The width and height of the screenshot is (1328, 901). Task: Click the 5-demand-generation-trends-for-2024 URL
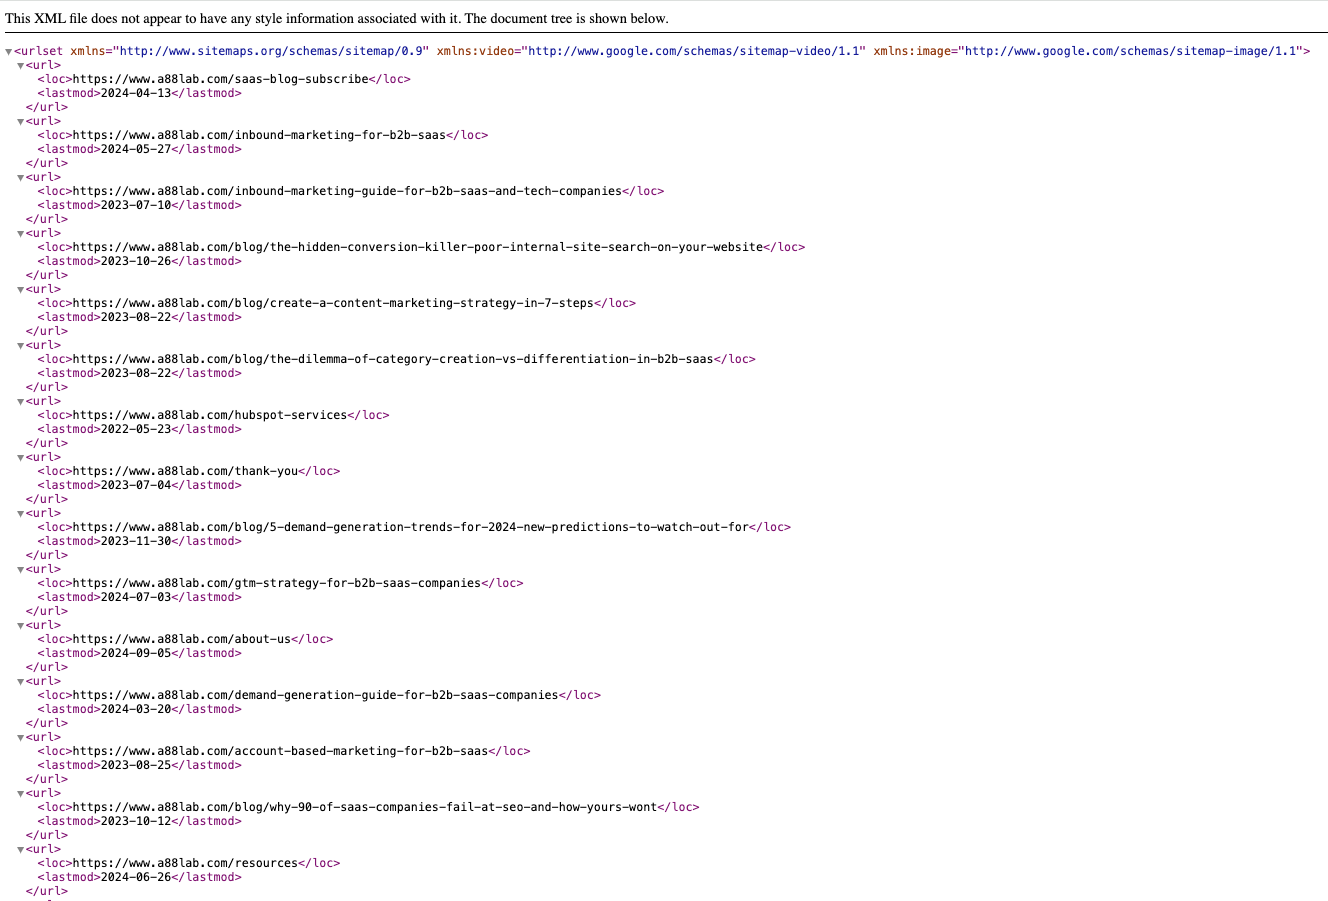(x=411, y=527)
